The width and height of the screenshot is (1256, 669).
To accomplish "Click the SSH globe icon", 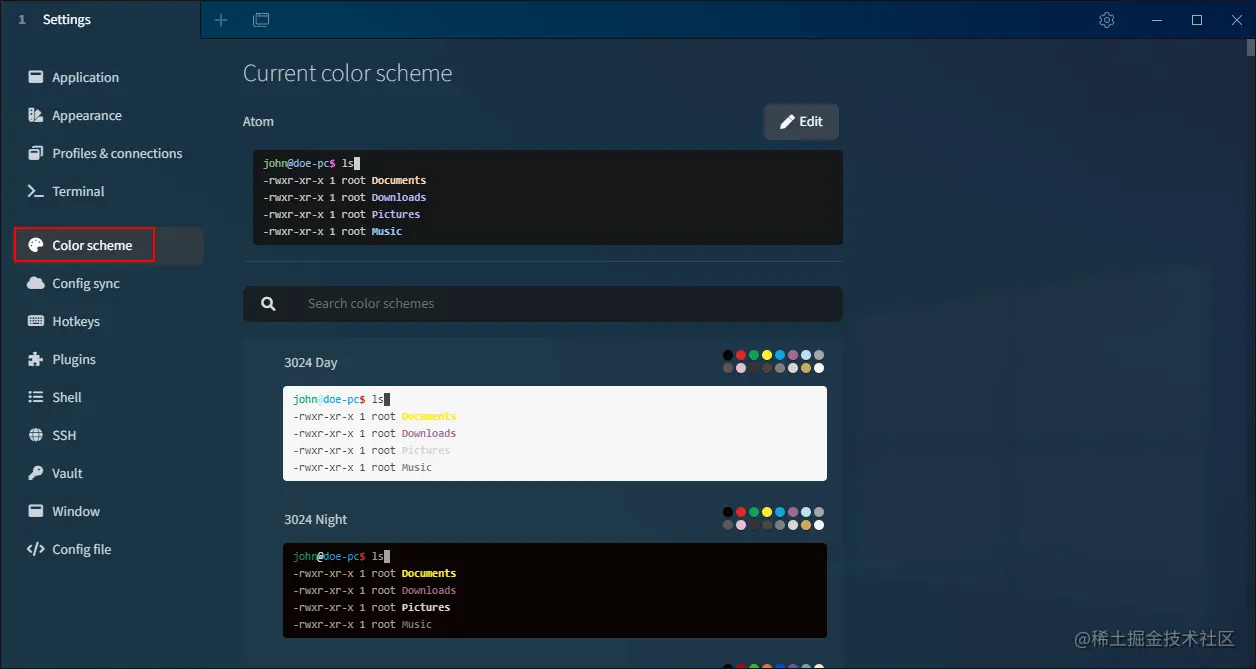I will (x=35, y=435).
